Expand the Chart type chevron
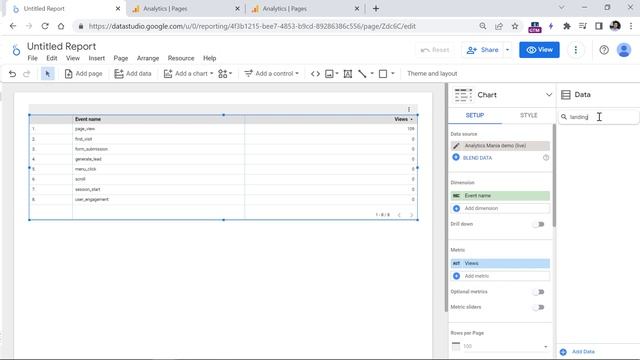Viewport: 640px width, 360px height. click(x=549, y=95)
